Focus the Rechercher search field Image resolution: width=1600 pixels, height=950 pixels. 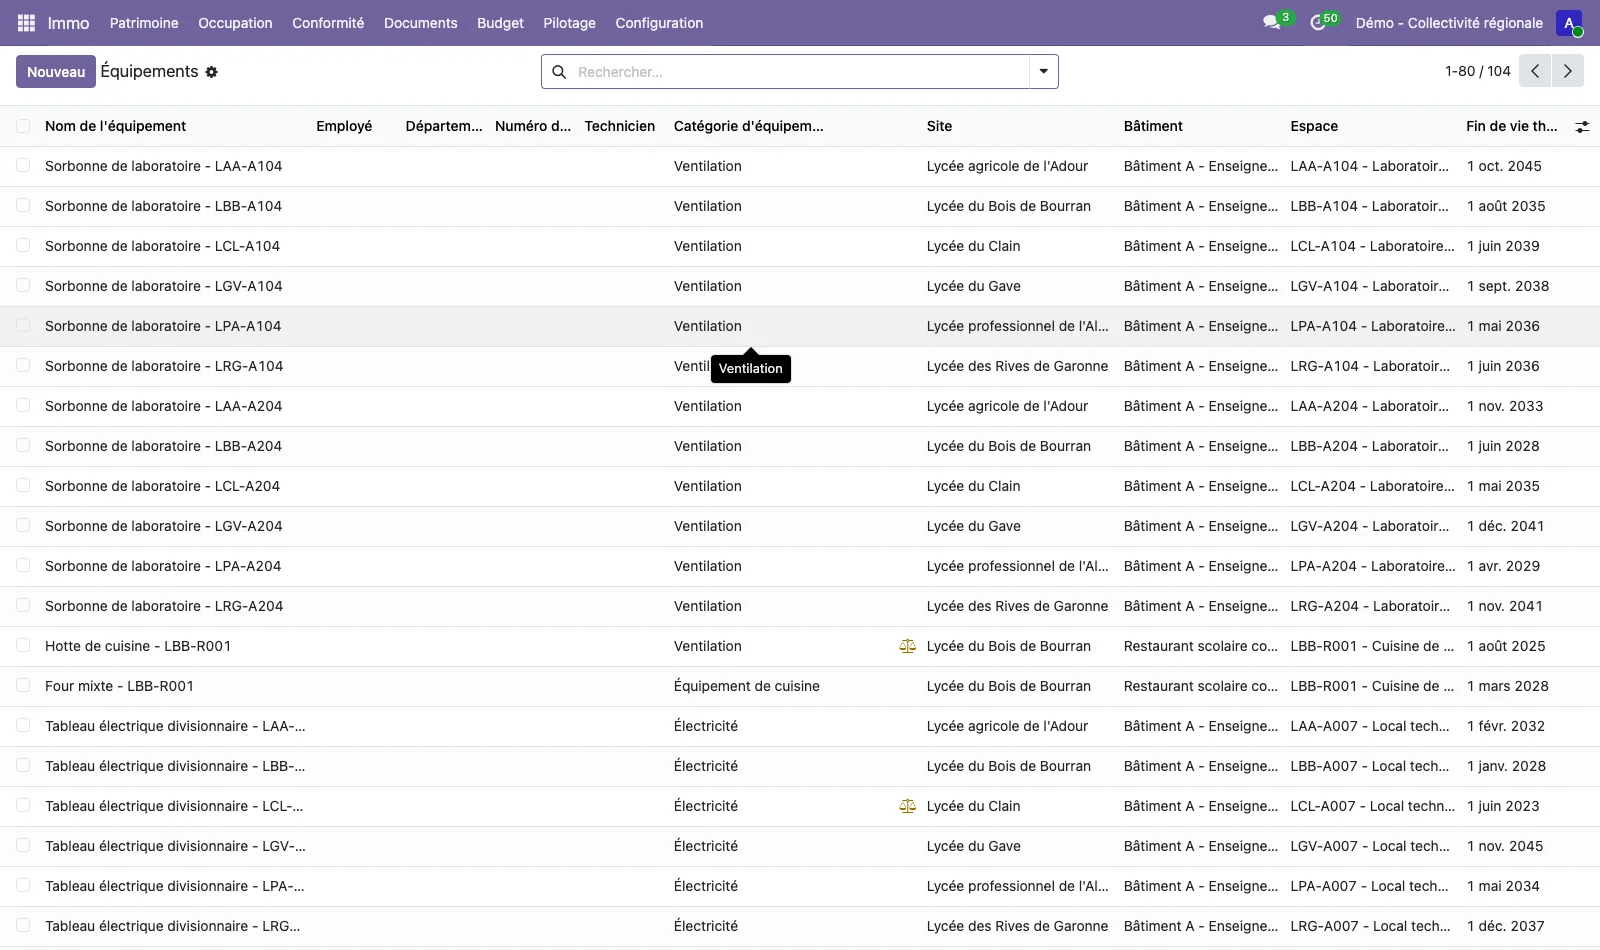click(800, 72)
